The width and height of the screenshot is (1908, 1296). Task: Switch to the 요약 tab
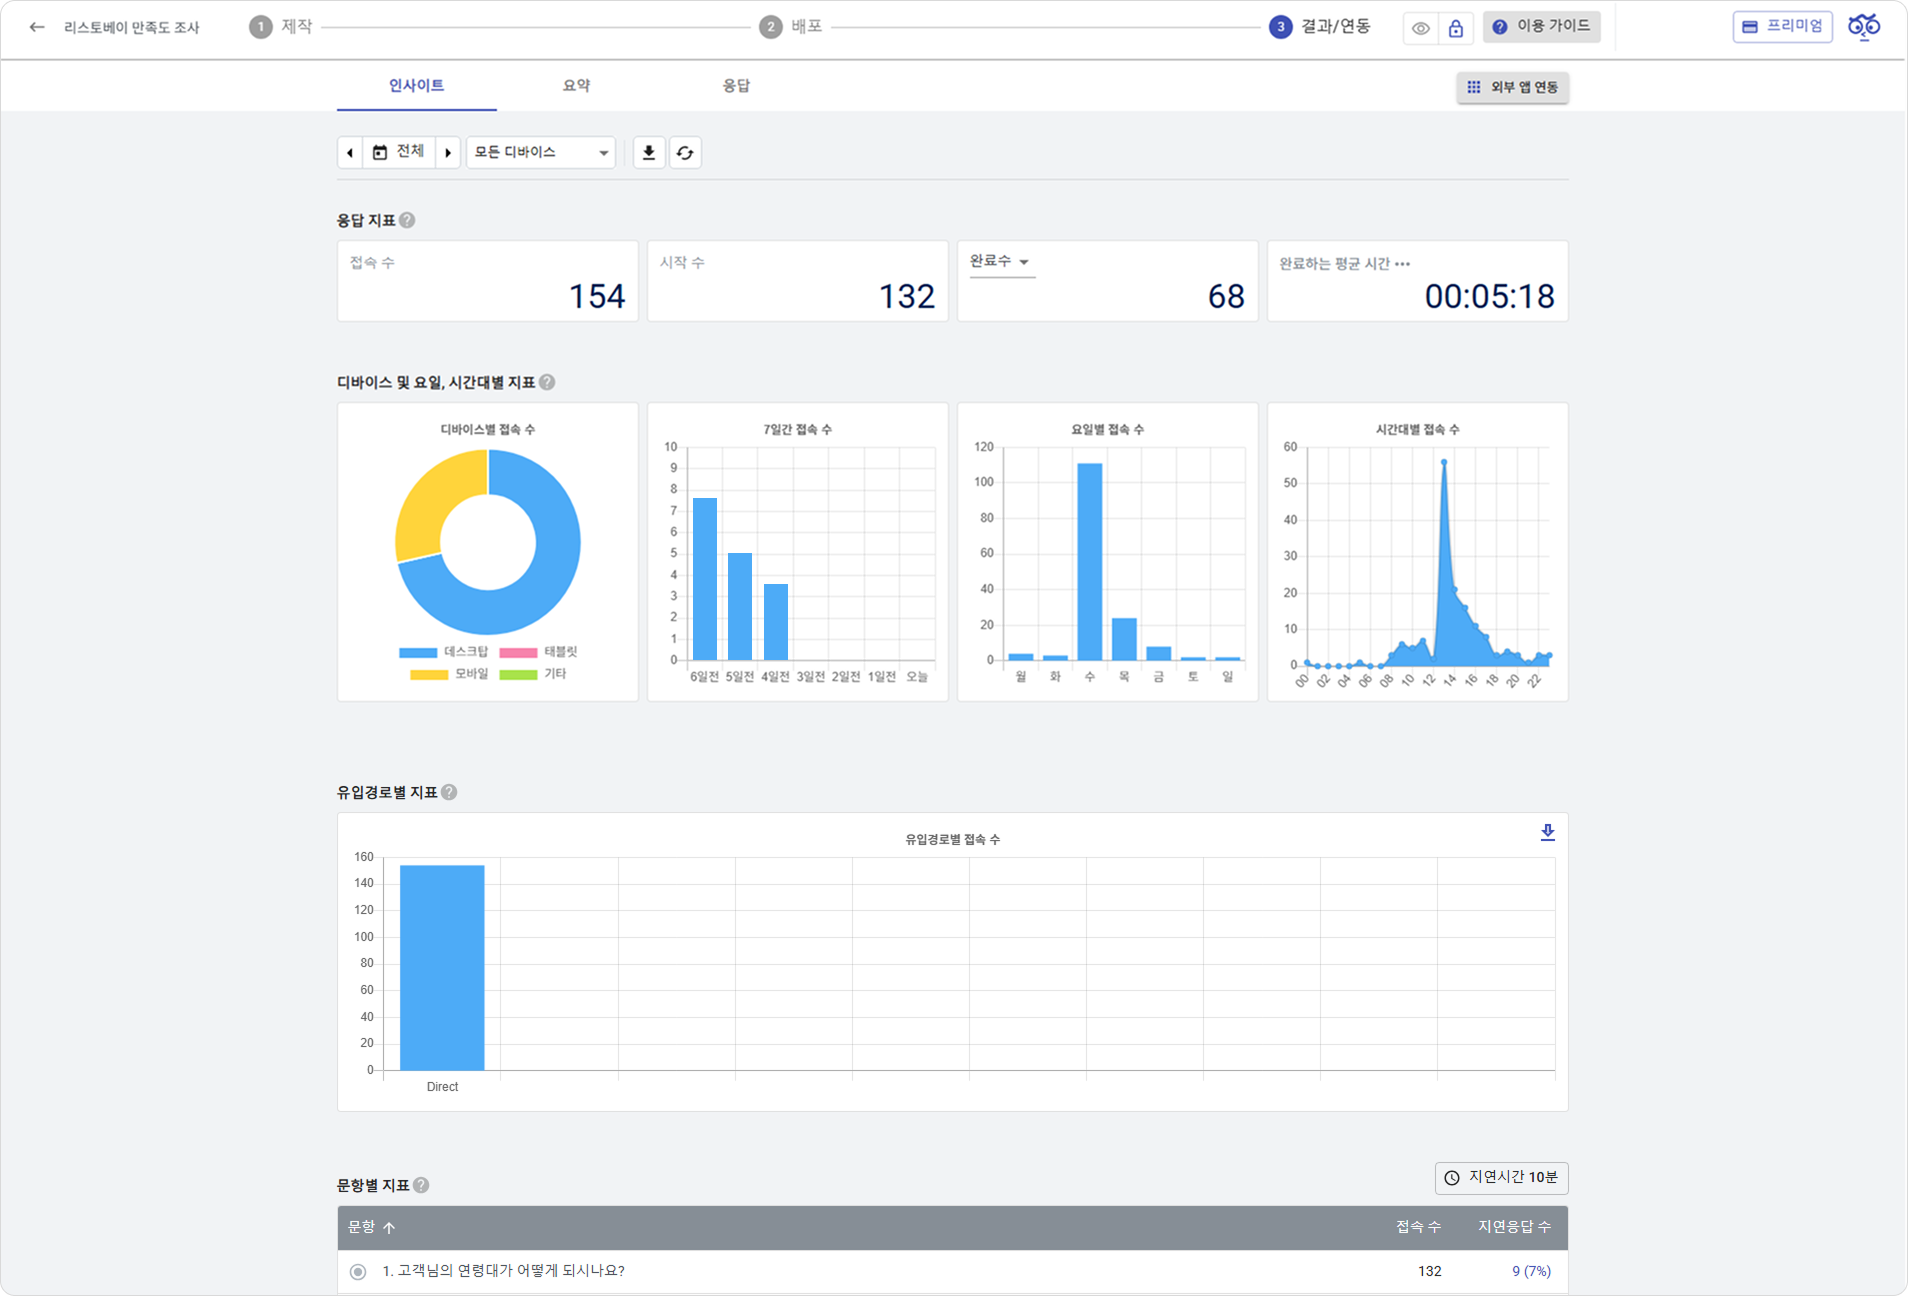click(576, 86)
